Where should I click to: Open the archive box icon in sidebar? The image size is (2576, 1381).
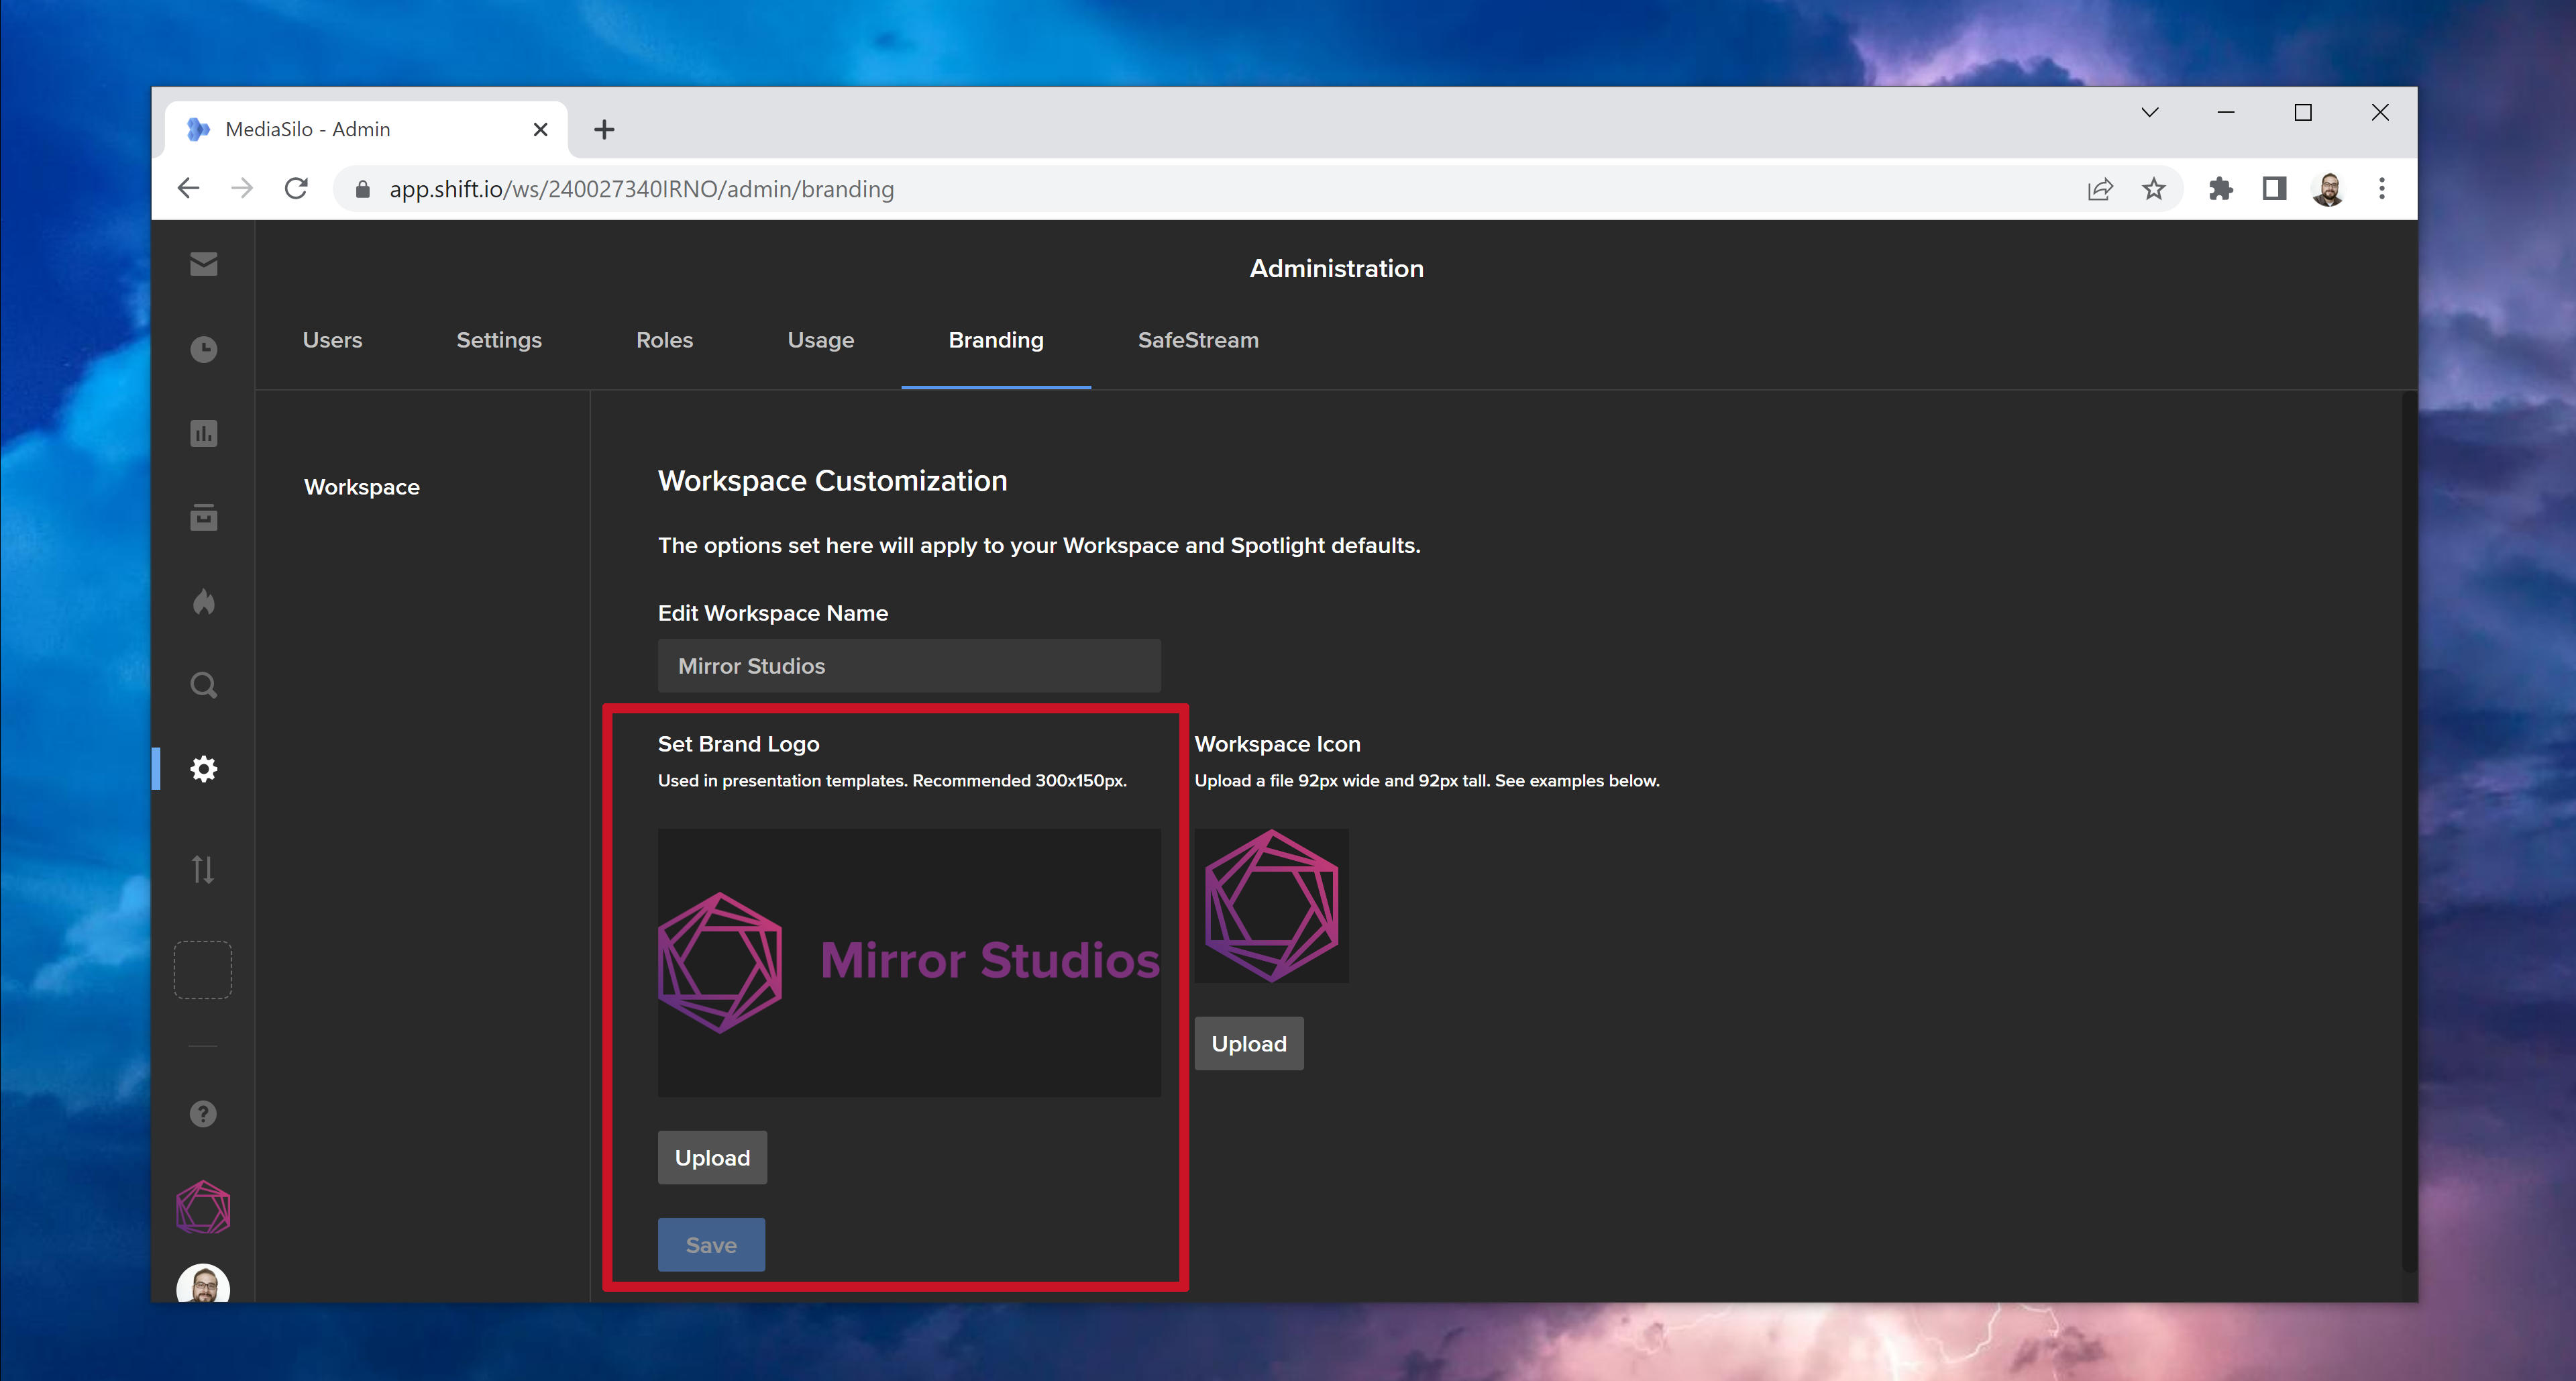(203, 517)
